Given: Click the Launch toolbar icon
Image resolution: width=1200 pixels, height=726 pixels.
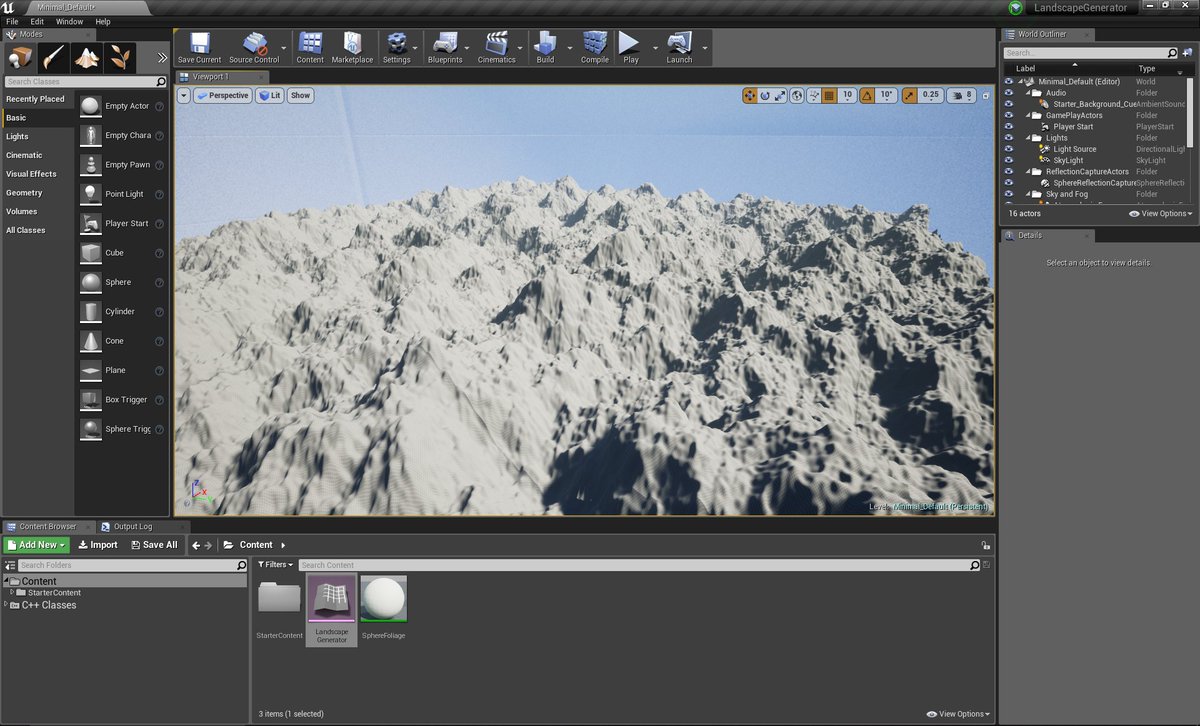Looking at the screenshot, I should (x=679, y=47).
